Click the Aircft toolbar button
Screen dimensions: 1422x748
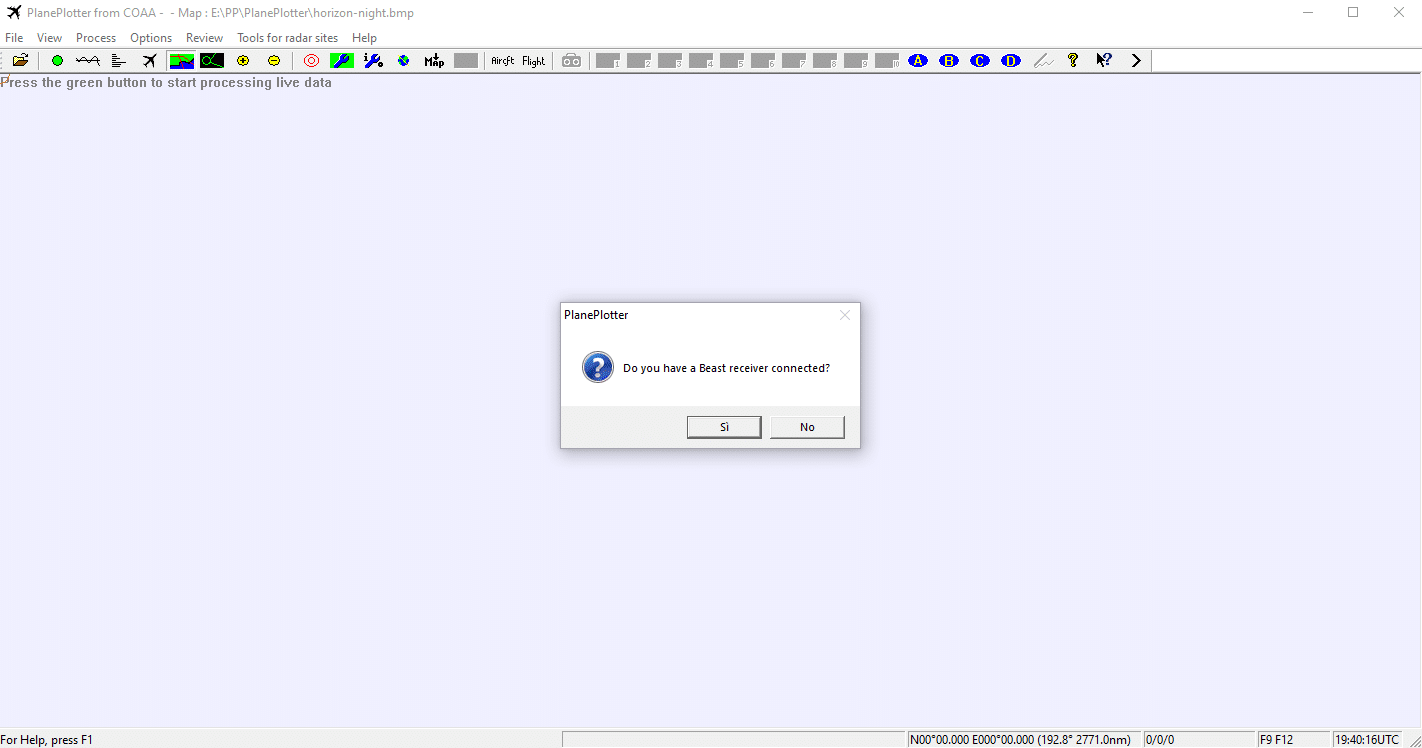pos(503,61)
